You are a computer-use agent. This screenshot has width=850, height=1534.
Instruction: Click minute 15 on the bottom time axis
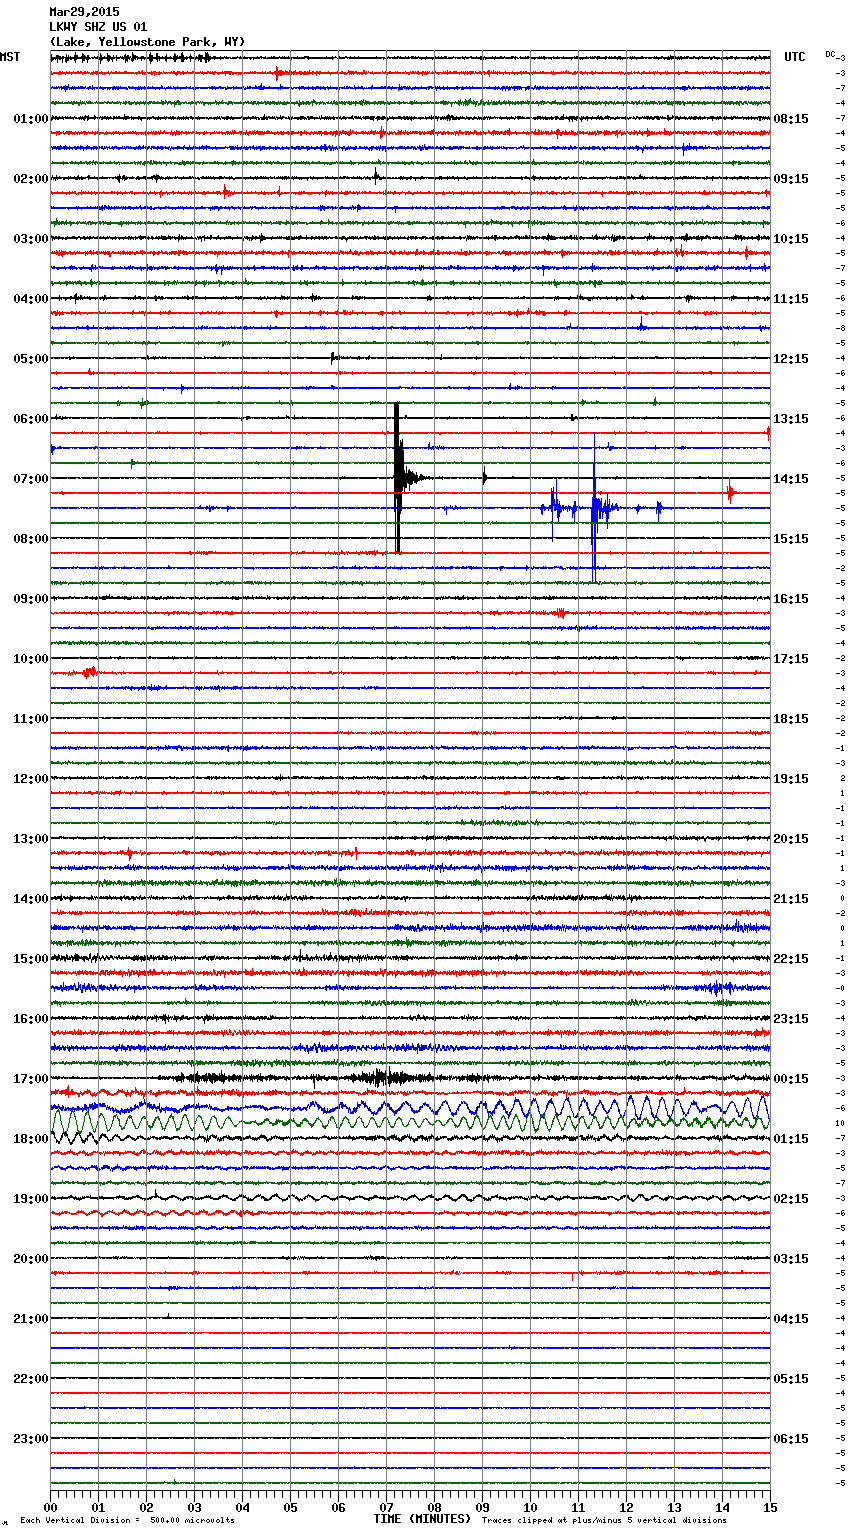click(x=770, y=1506)
